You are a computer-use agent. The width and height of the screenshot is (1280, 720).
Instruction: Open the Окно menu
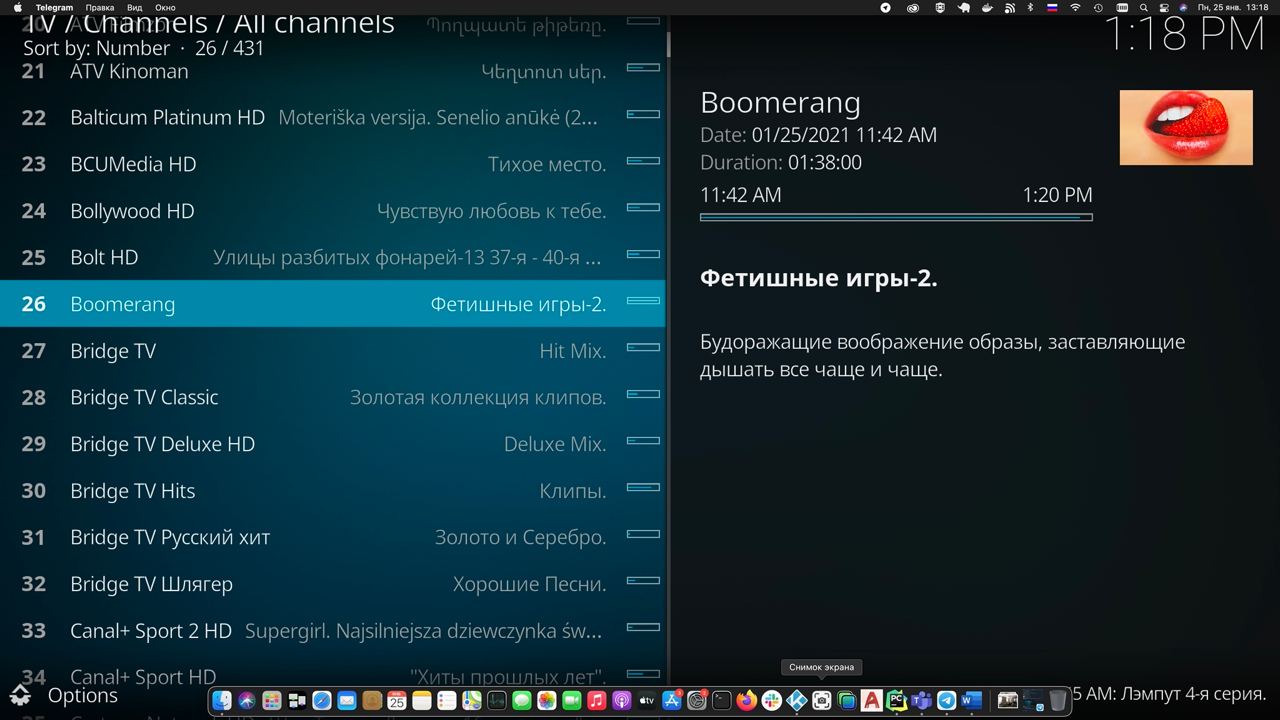pyautogui.click(x=165, y=7)
